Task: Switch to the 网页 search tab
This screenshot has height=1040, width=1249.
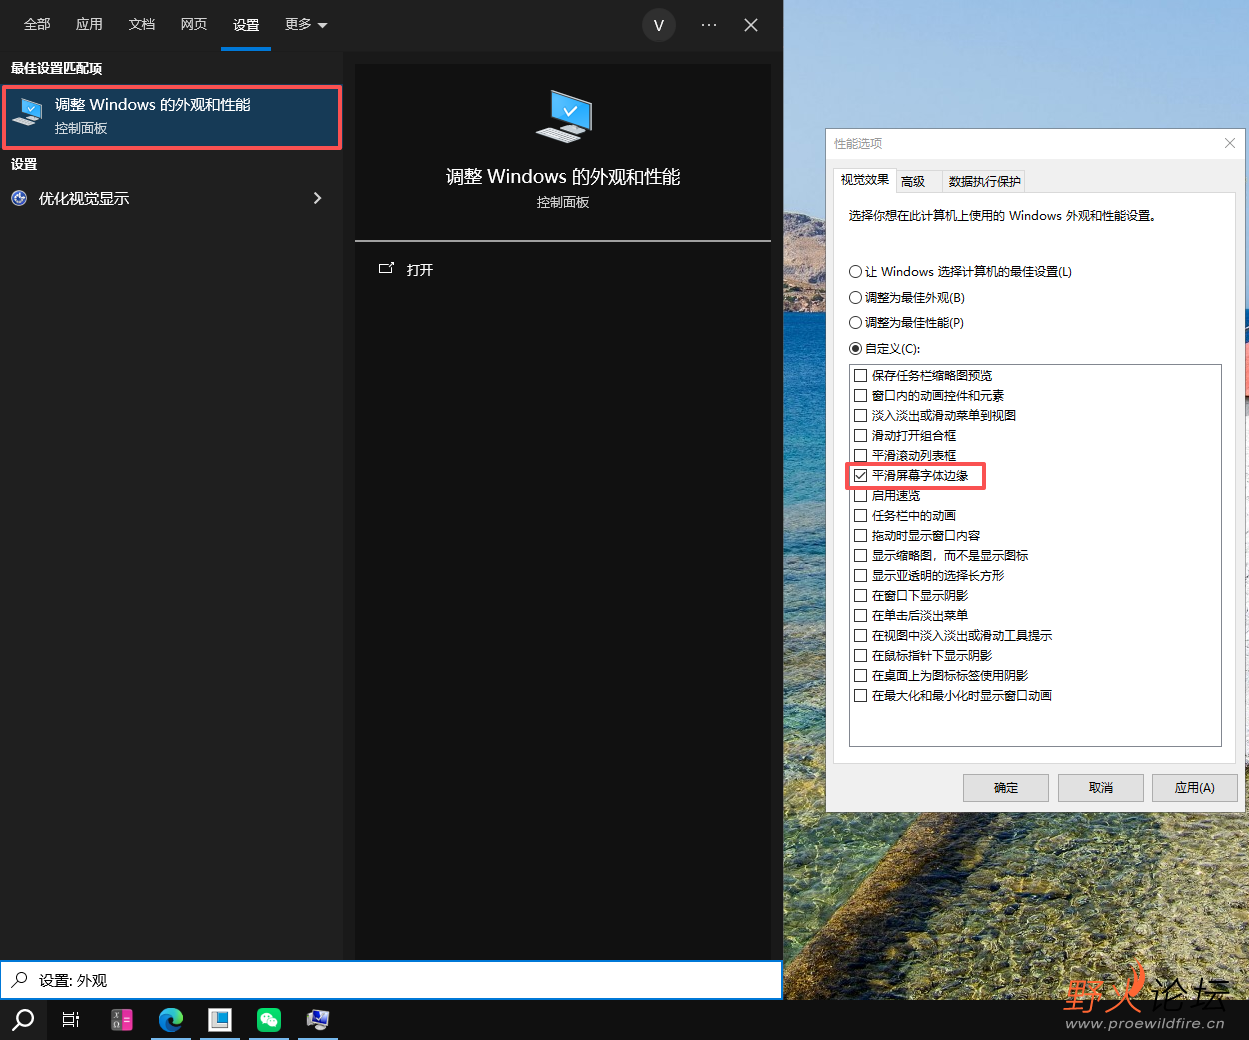Action: (x=193, y=24)
